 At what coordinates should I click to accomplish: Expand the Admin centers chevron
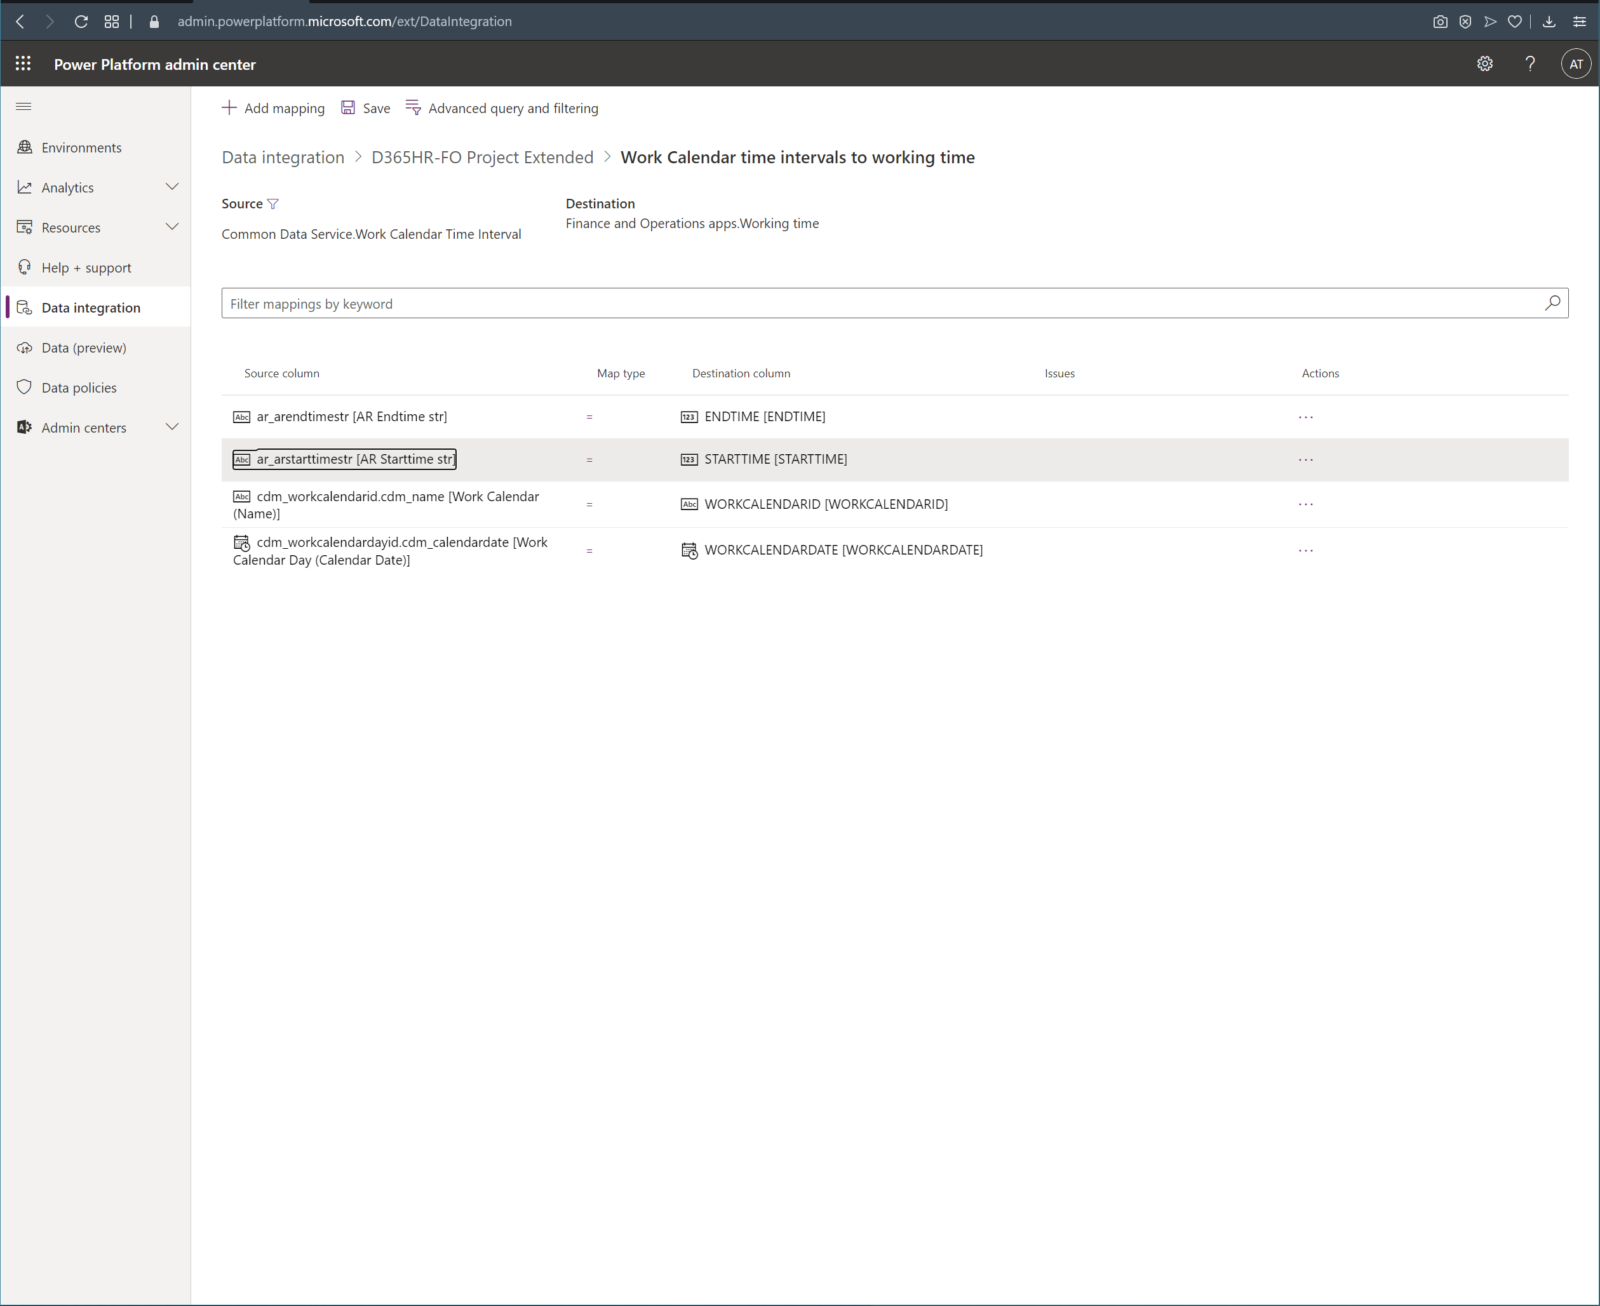click(x=172, y=427)
